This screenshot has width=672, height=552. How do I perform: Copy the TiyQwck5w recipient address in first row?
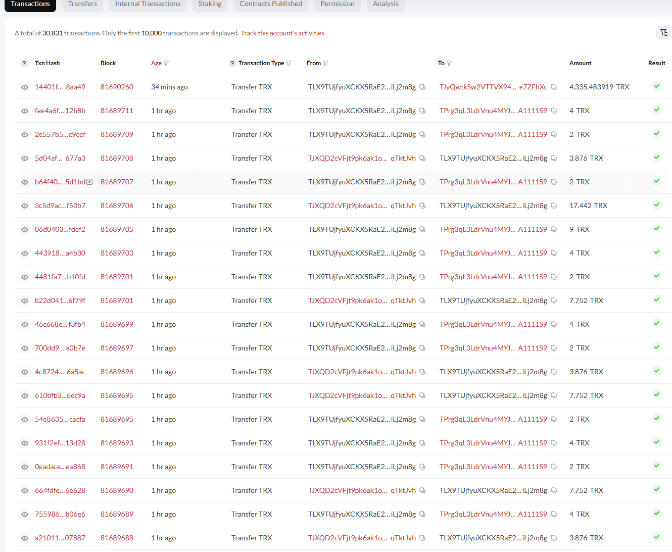coord(553,87)
